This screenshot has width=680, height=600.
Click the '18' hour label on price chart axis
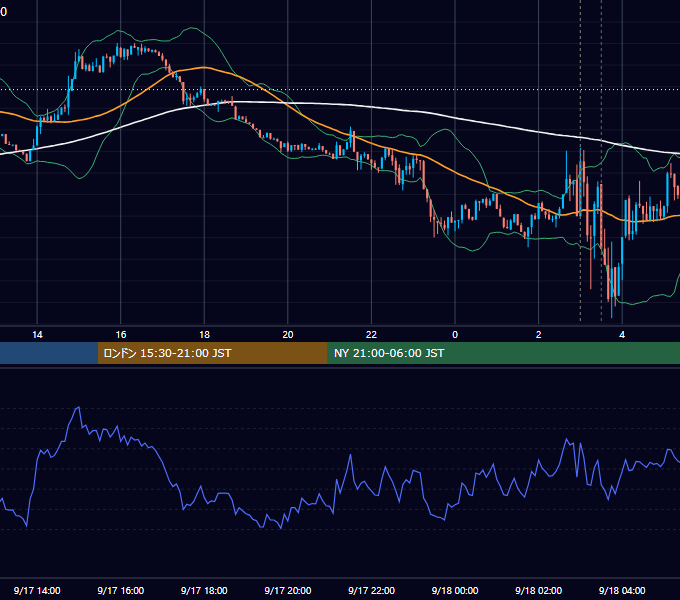point(204,335)
